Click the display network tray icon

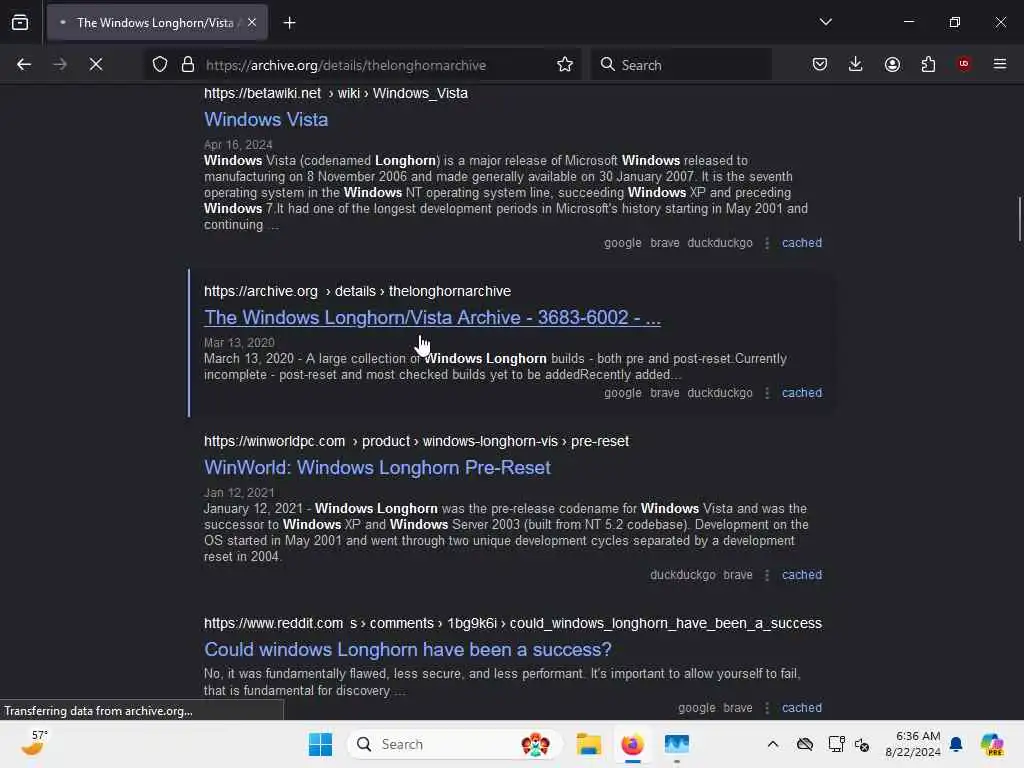click(x=836, y=744)
